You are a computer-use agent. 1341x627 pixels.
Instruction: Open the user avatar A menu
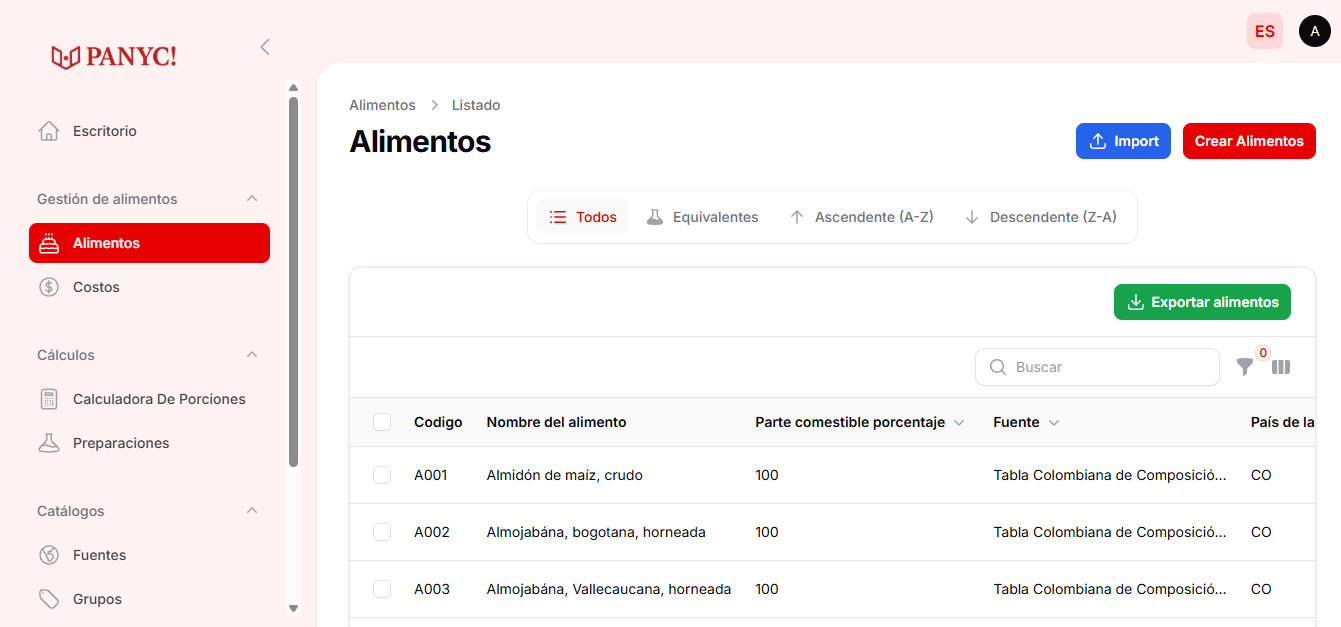(x=1314, y=31)
